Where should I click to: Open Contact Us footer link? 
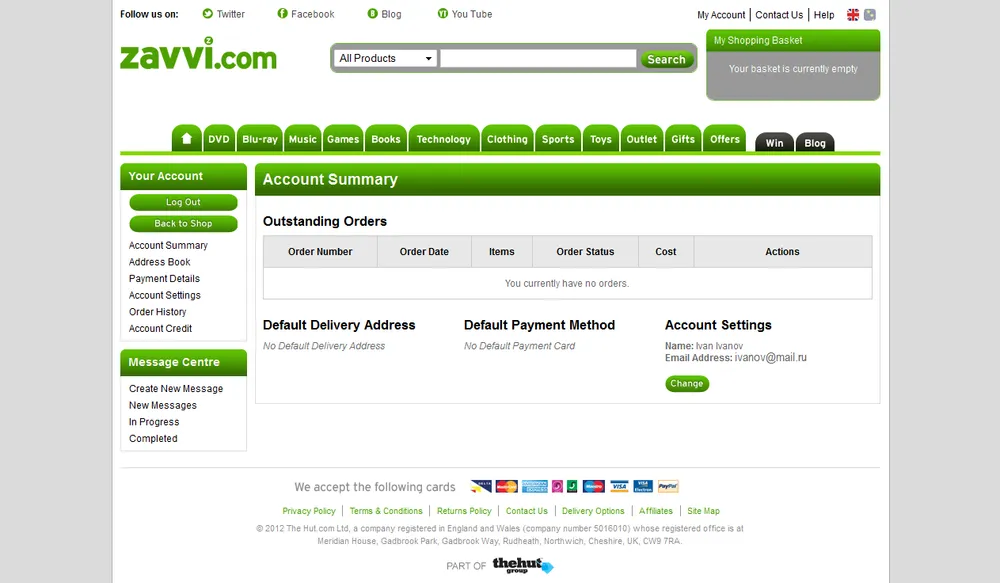point(527,511)
